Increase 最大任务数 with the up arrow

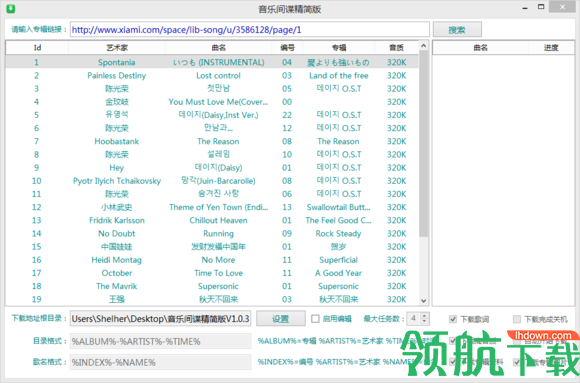pos(424,316)
